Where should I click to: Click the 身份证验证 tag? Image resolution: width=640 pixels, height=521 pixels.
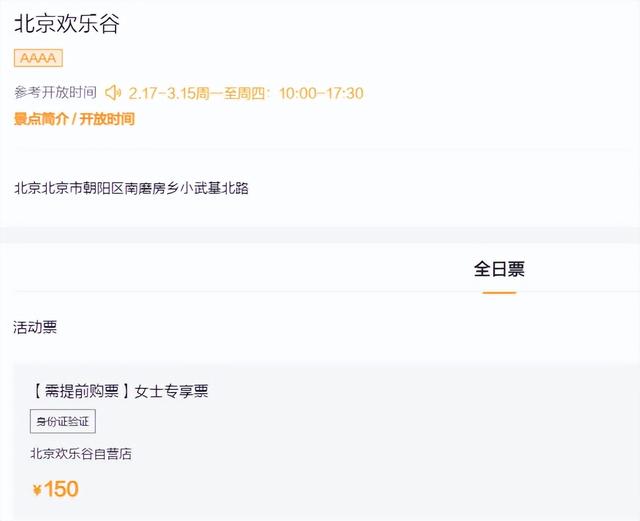[x=63, y=421]
